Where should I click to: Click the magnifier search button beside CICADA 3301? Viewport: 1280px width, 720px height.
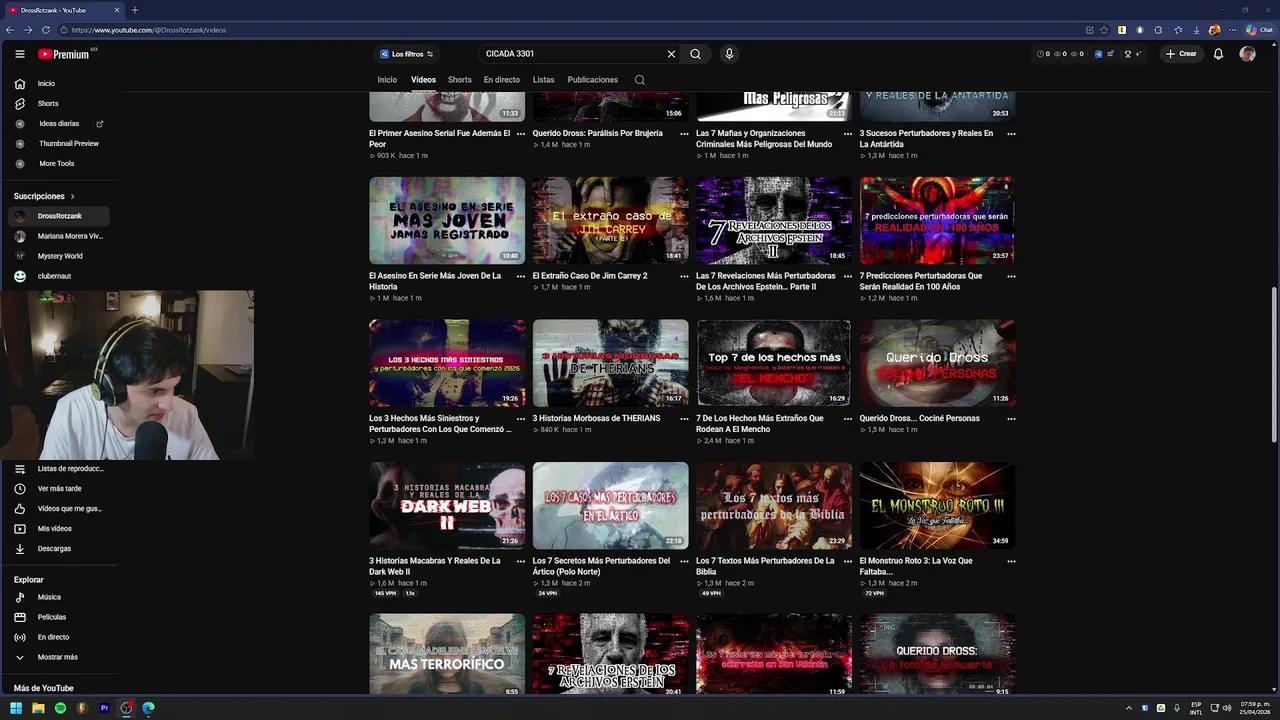pyautogui.click(x=695, y=54)
